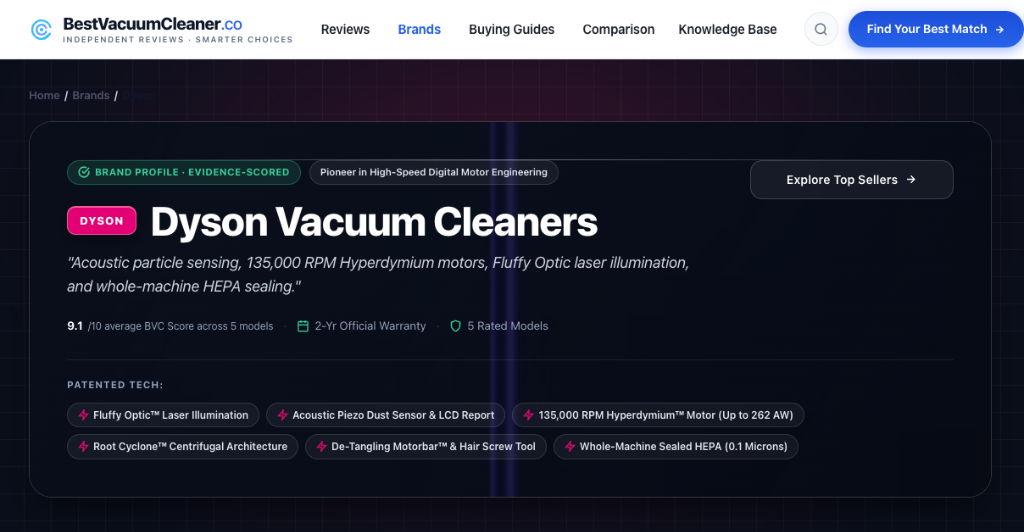Click the bolt icon on the Acoustic Piezo chip
Image resolution: width=1024 pixels, height=532 pixels.
tap(283, 415)
